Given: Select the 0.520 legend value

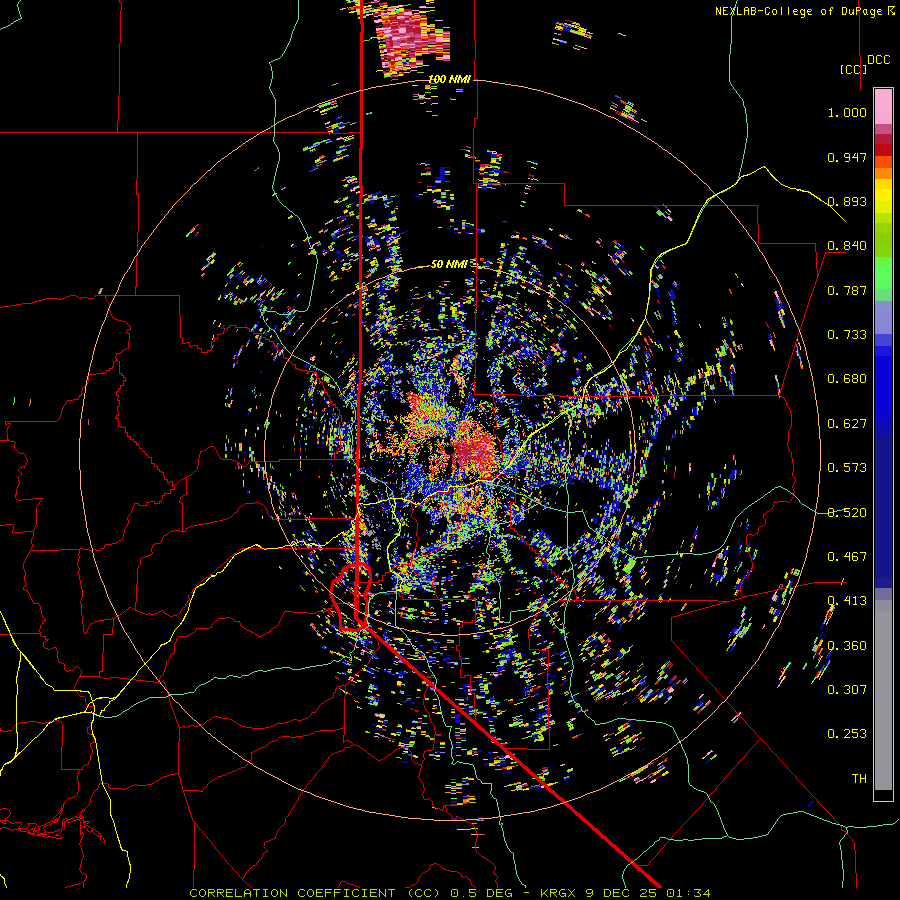Looking at the screenshot, I should [847, 513].
